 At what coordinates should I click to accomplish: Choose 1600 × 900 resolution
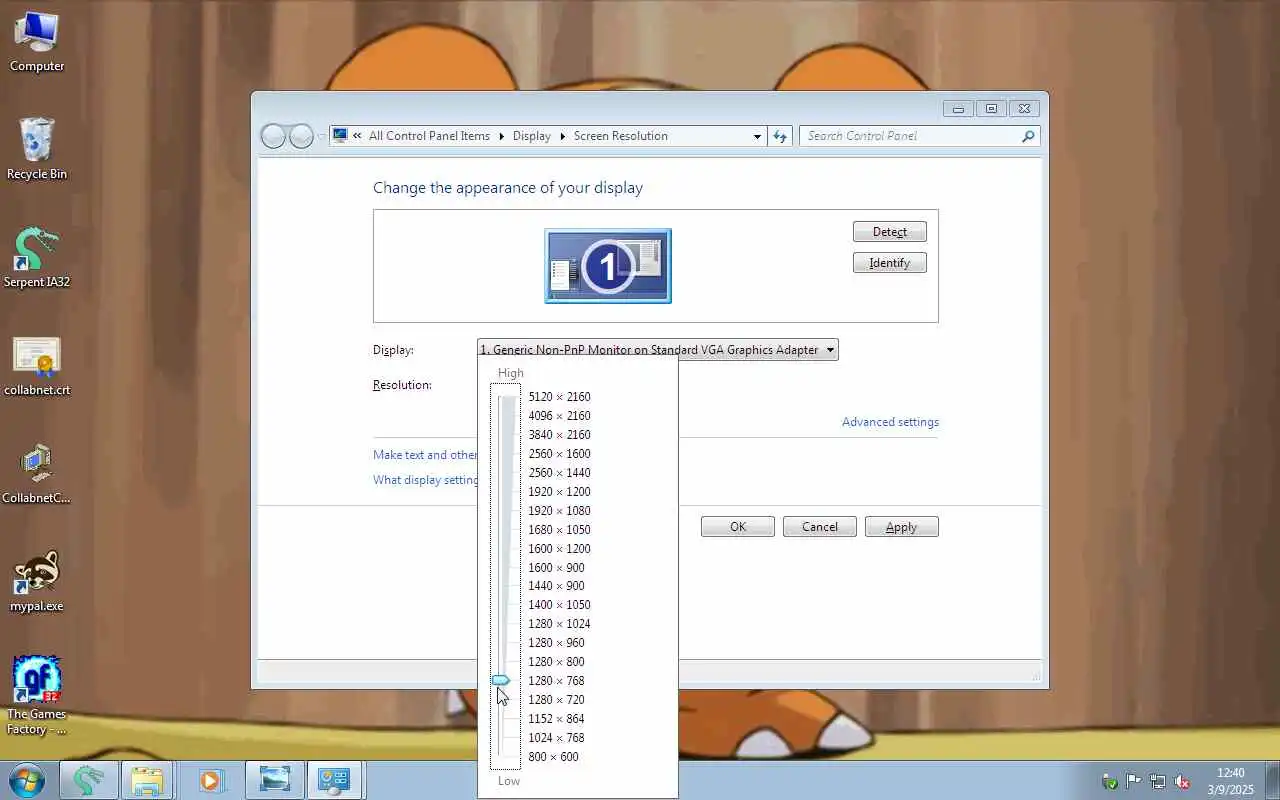[556, 568]
